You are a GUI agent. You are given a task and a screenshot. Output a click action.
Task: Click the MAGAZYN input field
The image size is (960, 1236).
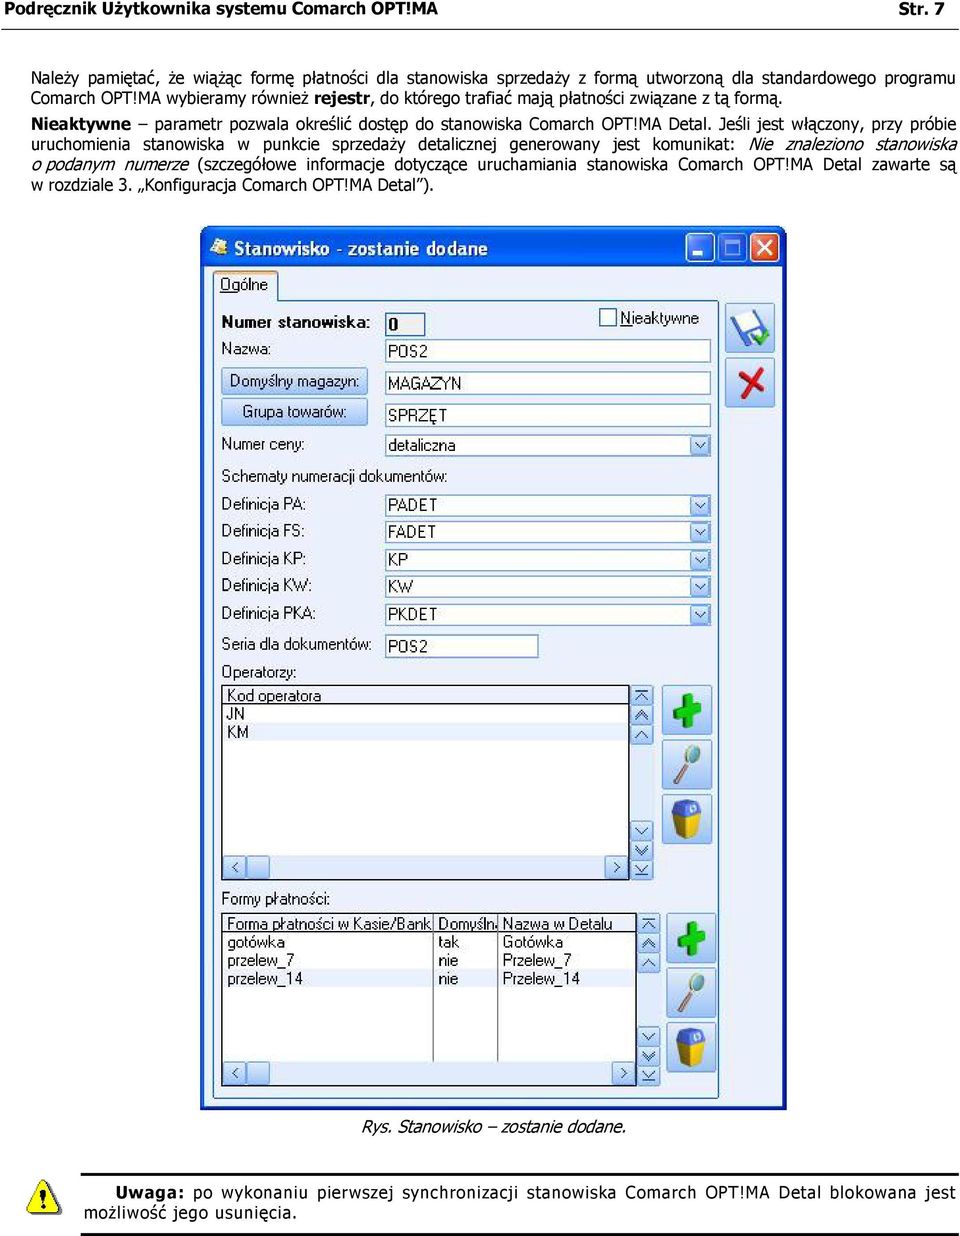coord(548,383)
